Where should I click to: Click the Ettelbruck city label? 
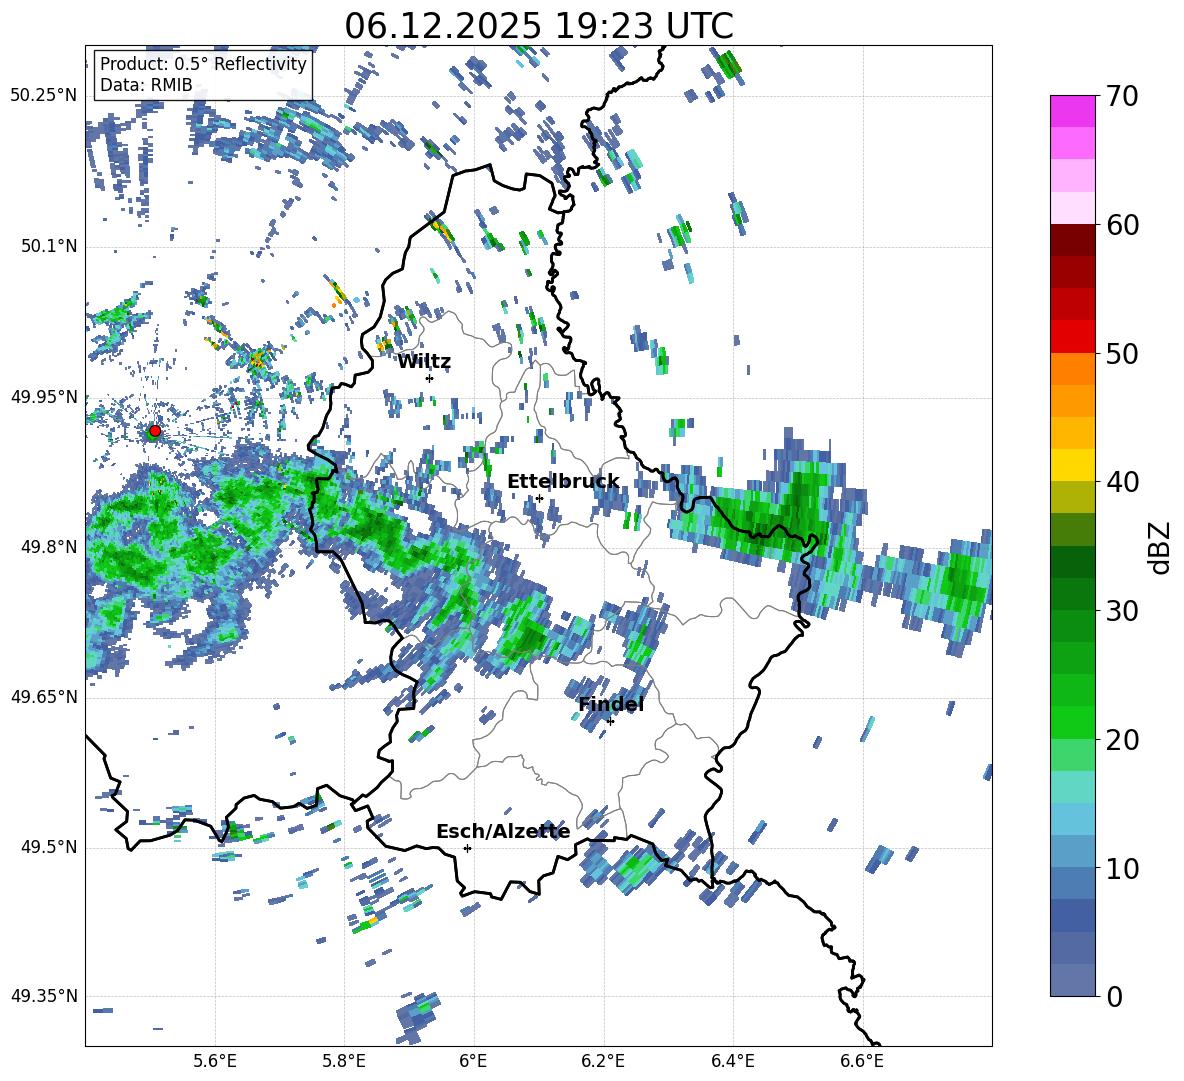click(563, 482)
